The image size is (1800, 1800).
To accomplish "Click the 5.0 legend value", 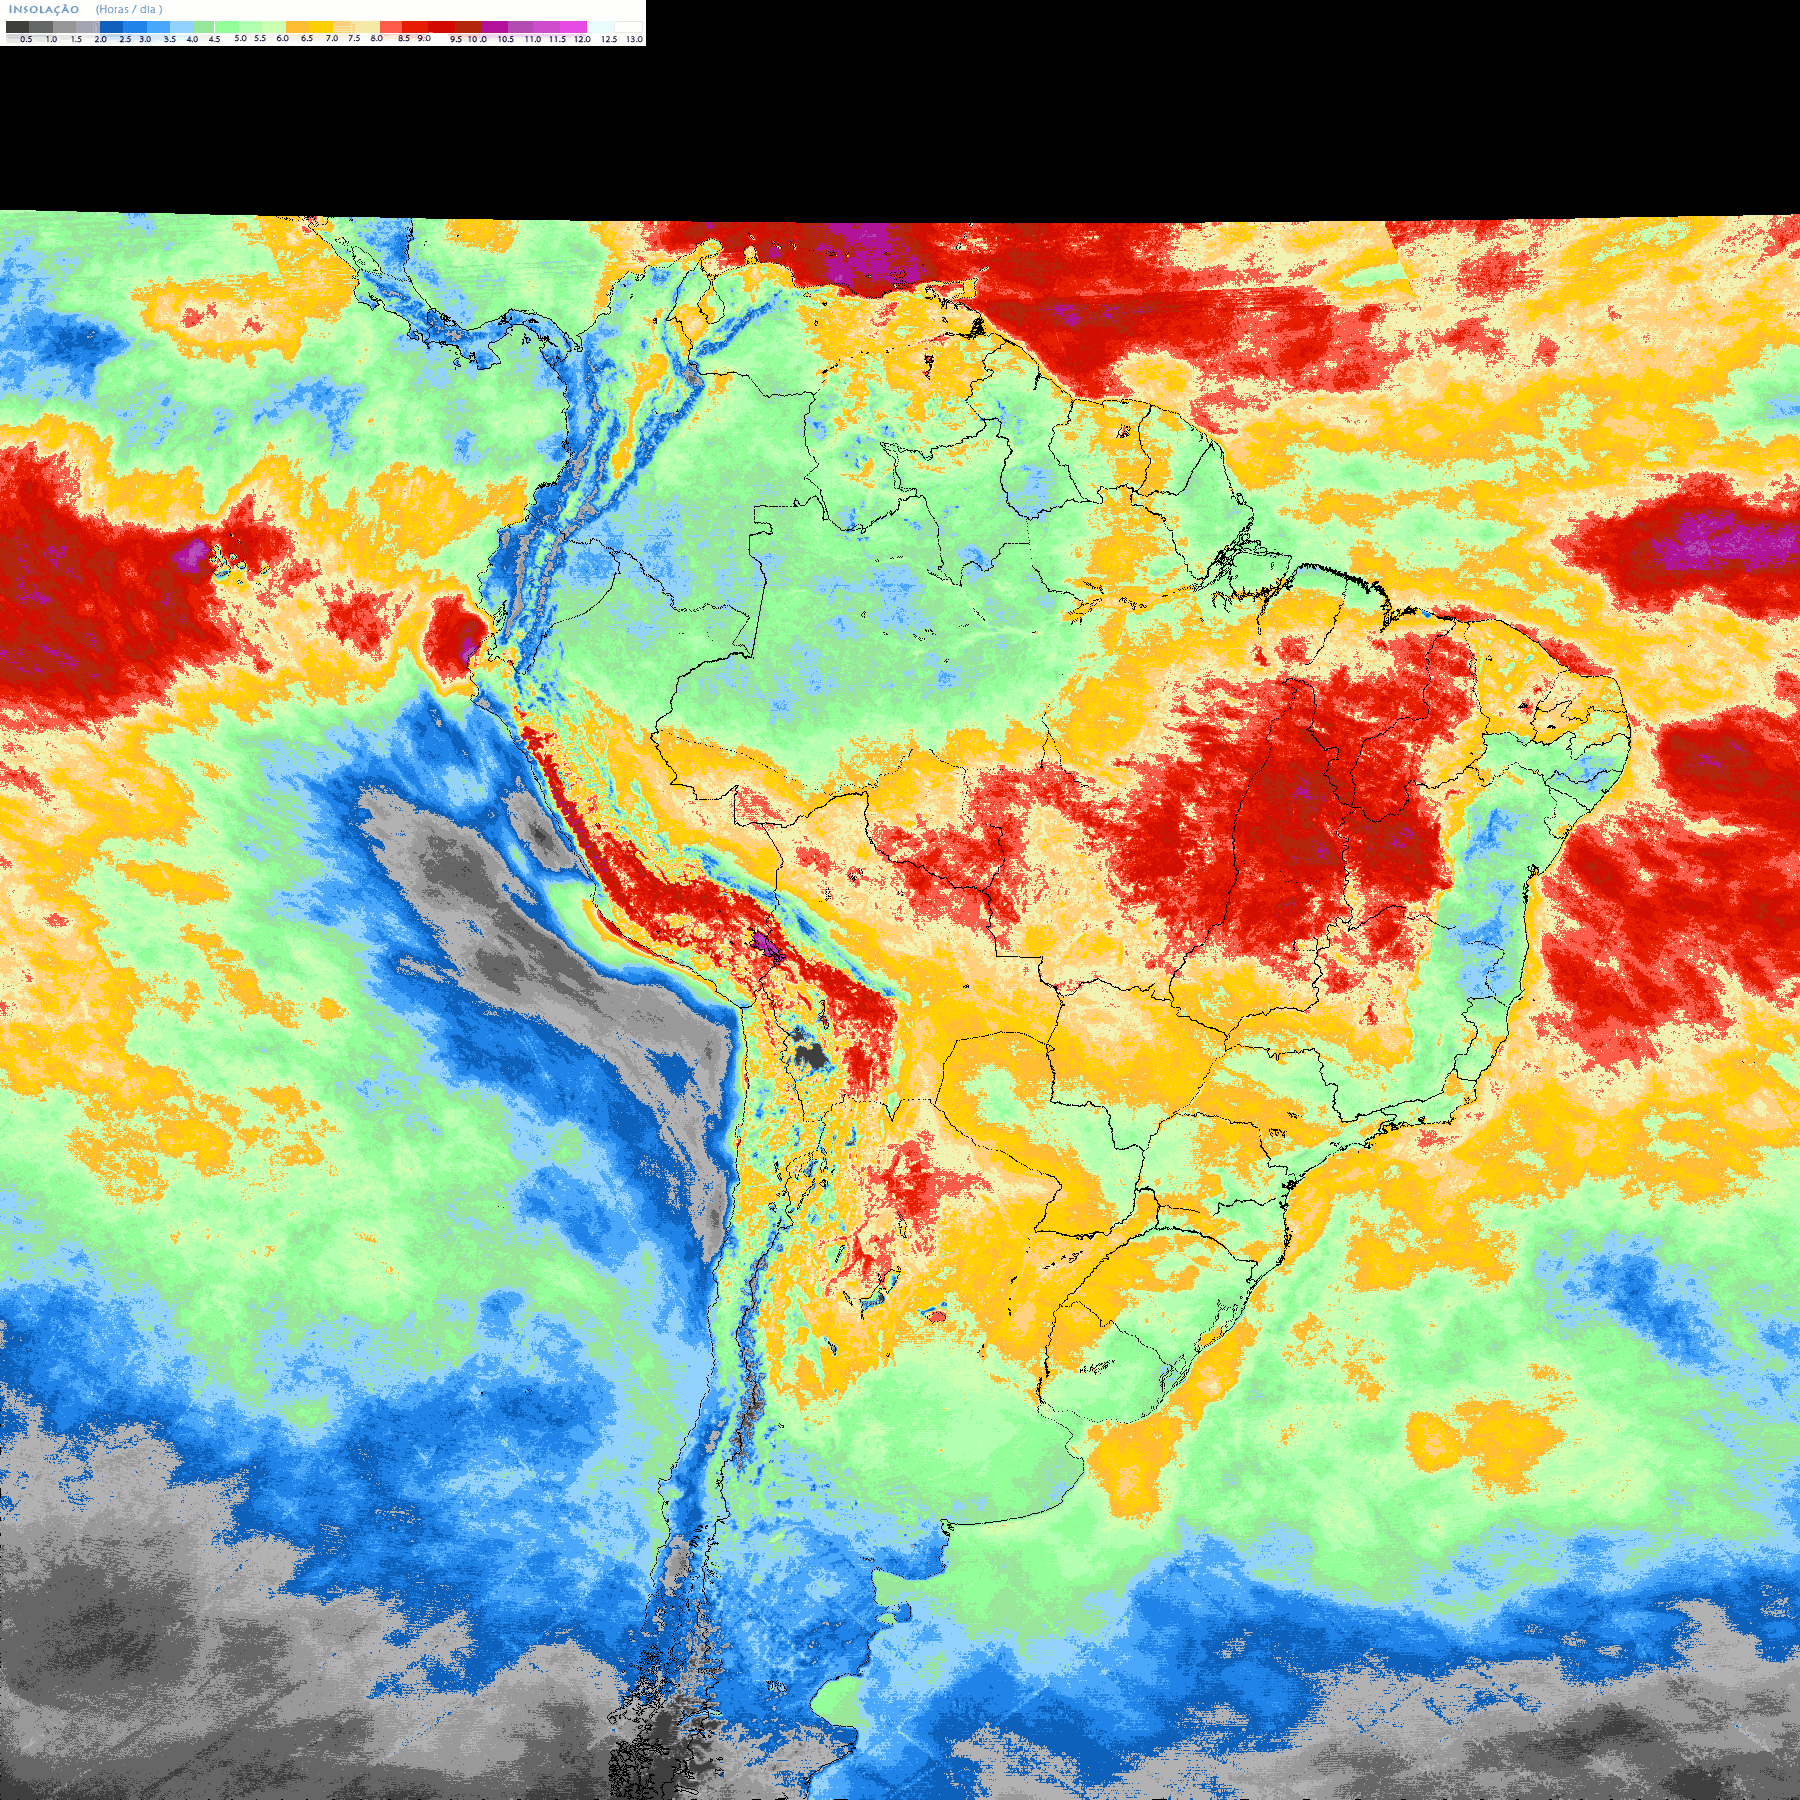I will pos(240,38).
